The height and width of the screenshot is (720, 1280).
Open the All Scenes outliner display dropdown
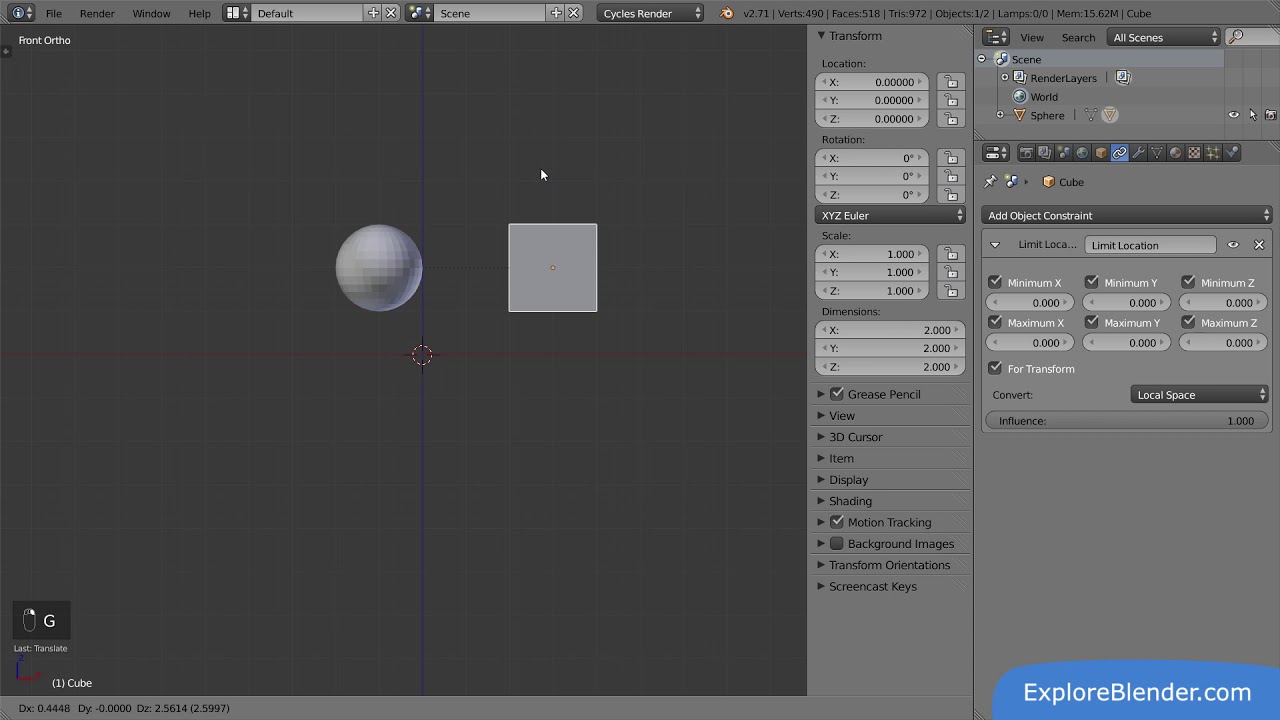point(1164,37)
